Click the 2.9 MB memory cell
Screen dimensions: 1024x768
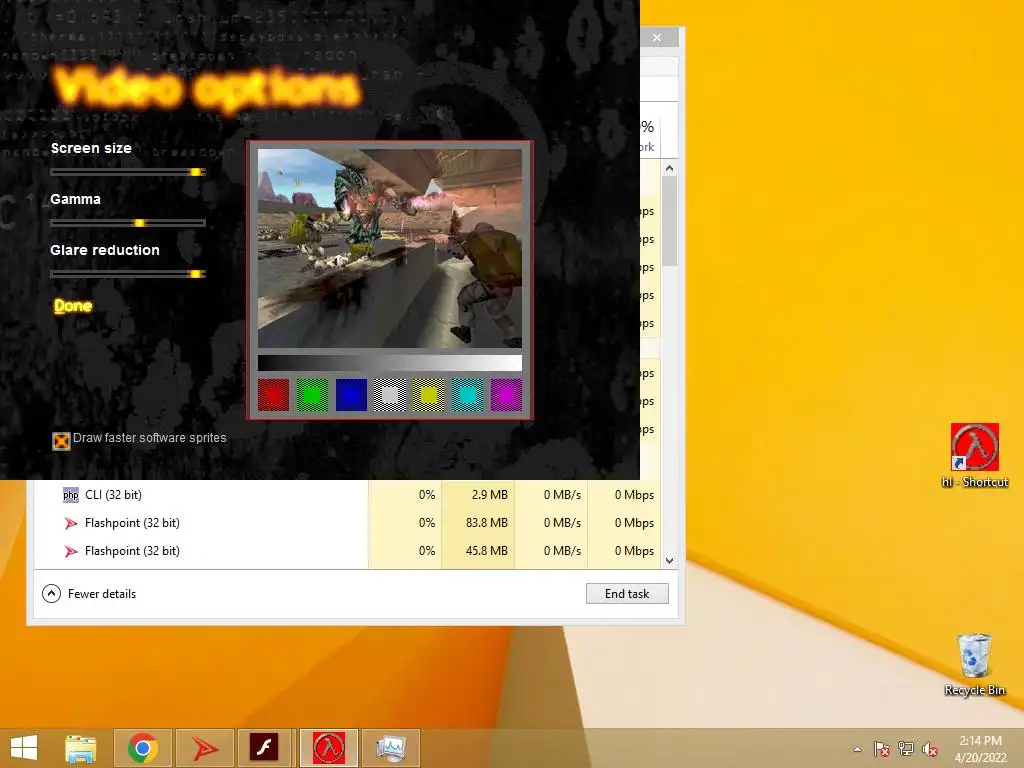coord(478,495)
